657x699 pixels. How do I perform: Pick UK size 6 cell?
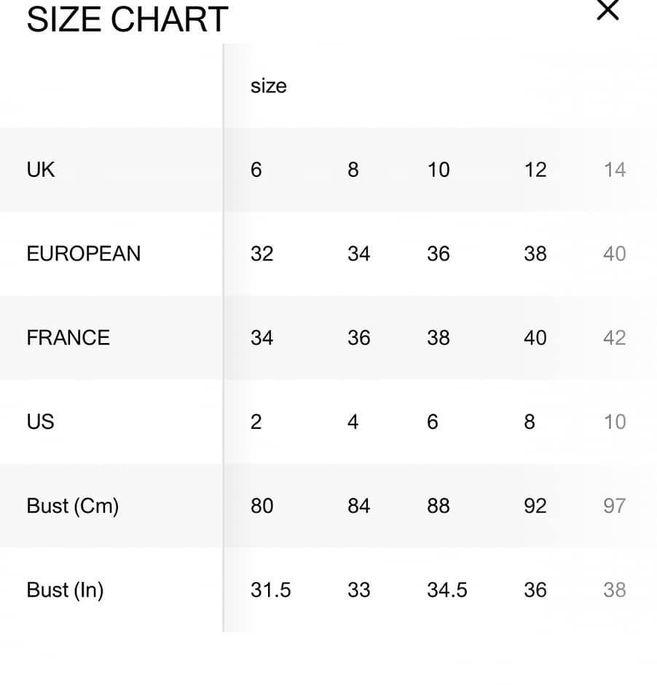click(x=257, y=170)
